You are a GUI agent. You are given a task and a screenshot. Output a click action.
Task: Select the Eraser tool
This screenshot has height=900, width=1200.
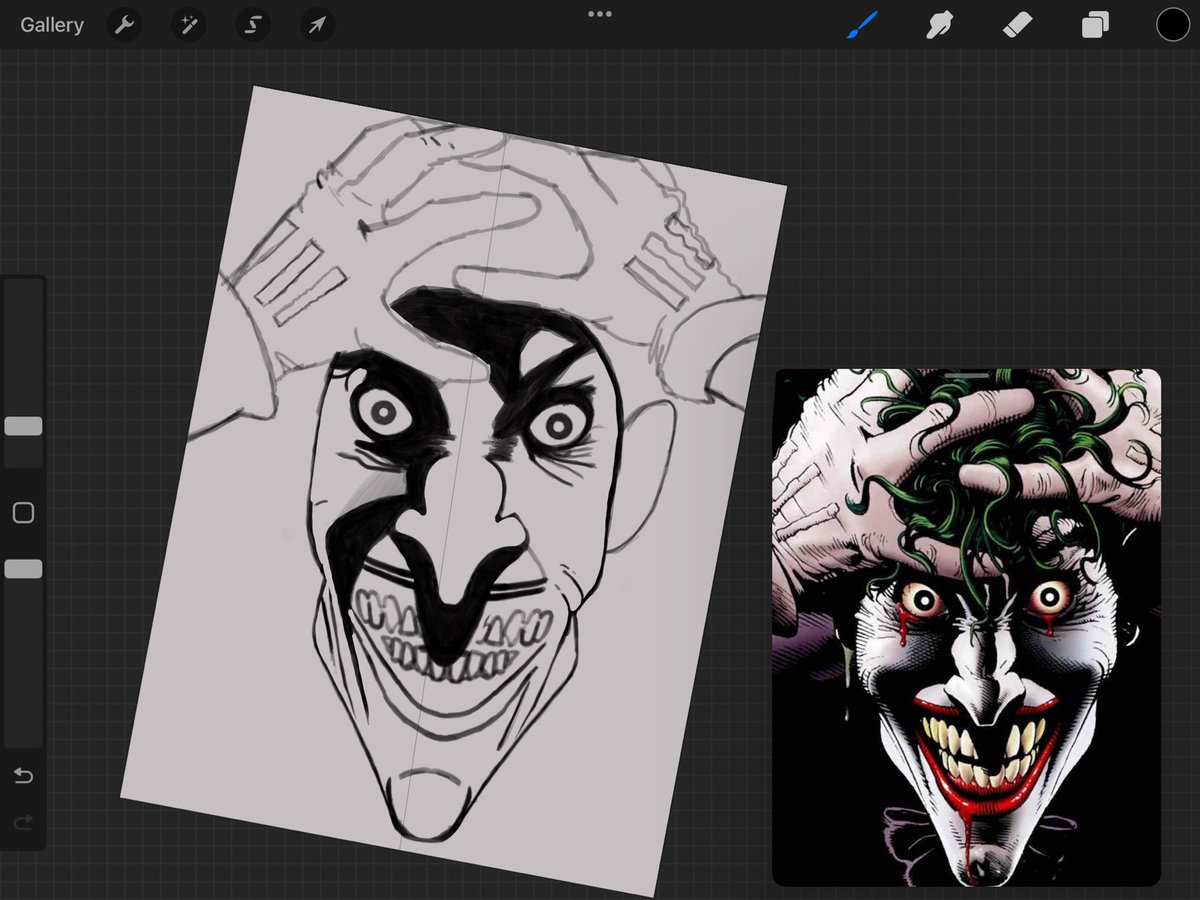point(1017,25)
